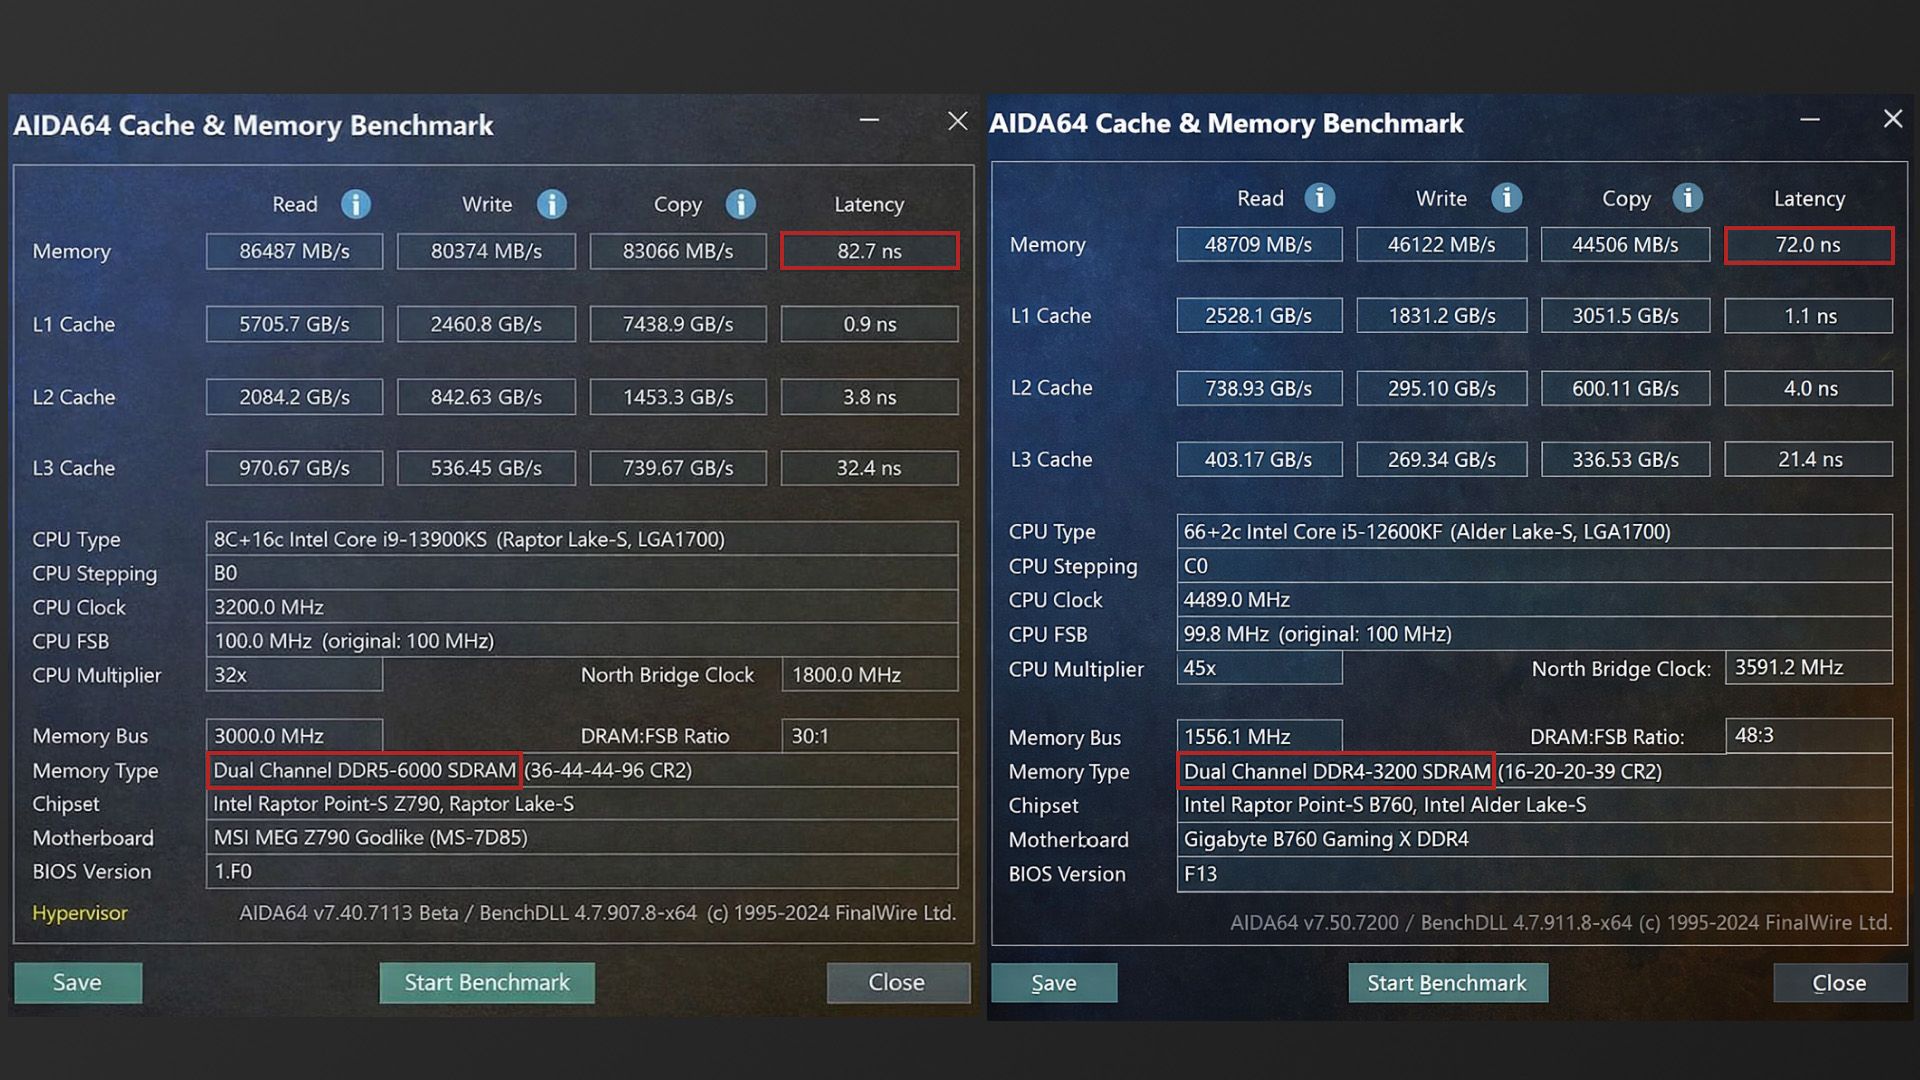Click the Copy info icon in left window

coord(740,204)
